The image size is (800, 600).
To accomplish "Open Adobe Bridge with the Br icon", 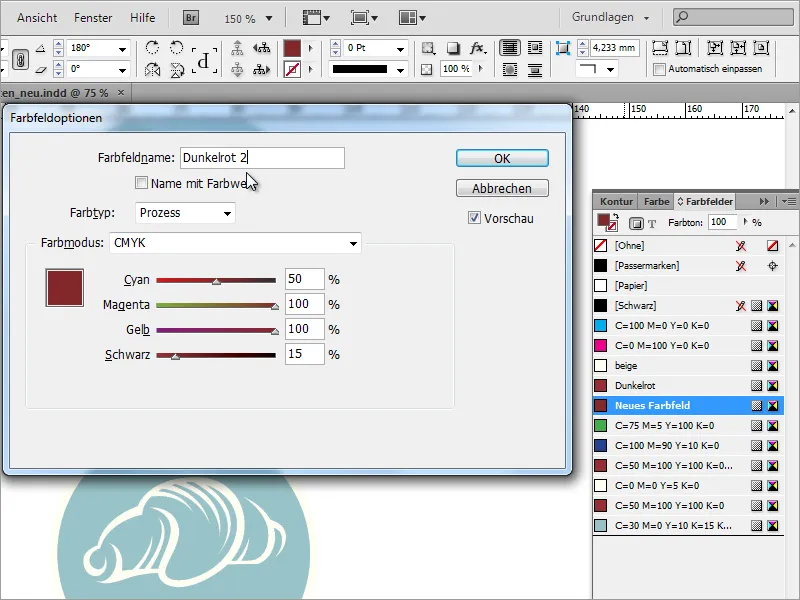I will click(190, 18).
